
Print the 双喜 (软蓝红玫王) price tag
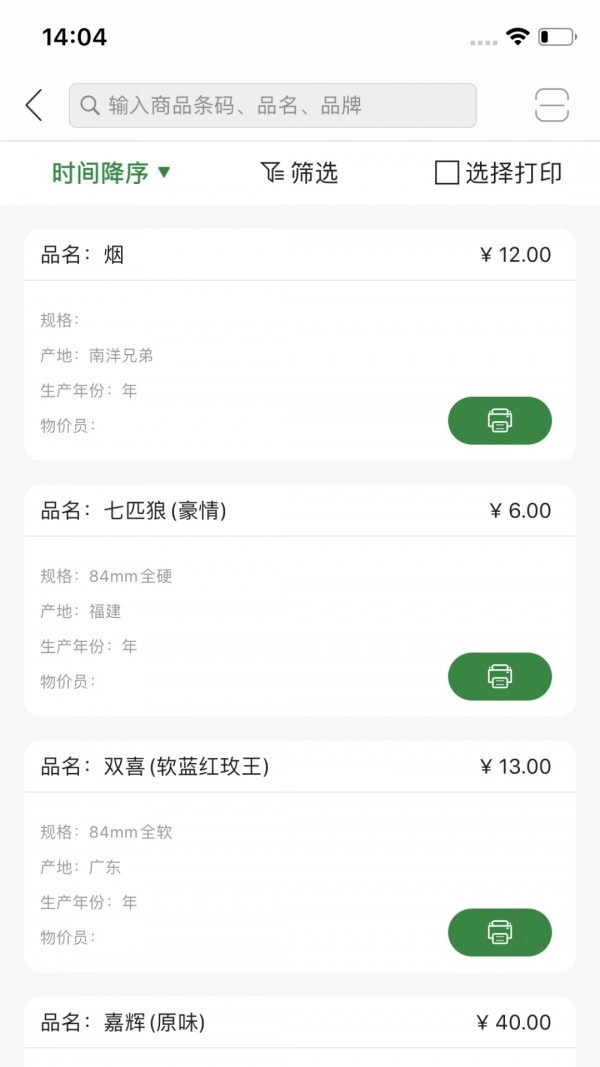[500, 931]
